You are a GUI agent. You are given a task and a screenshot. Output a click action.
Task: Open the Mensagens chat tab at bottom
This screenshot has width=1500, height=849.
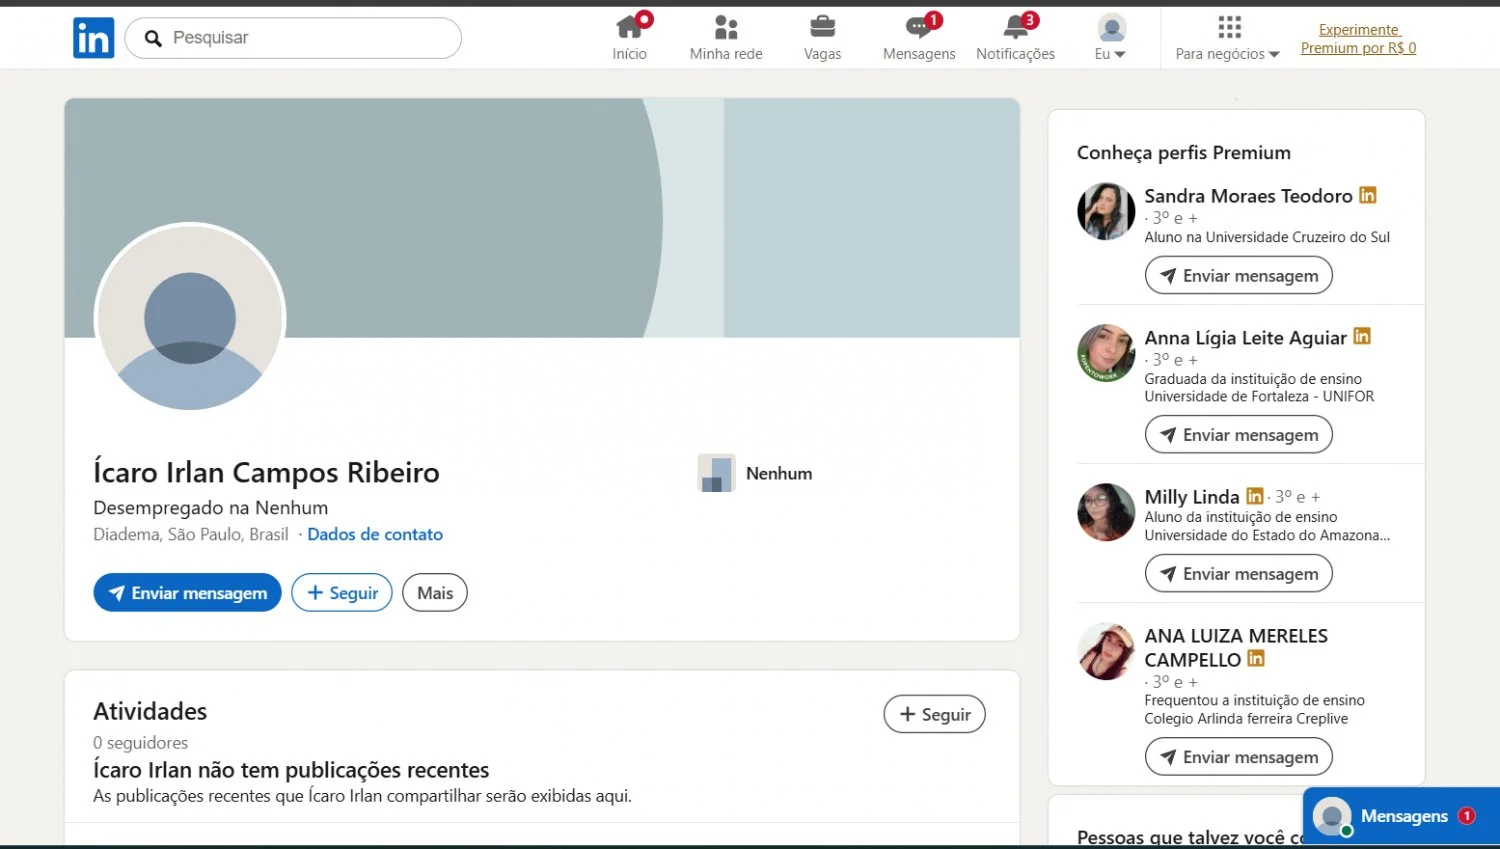(1401, 816)
